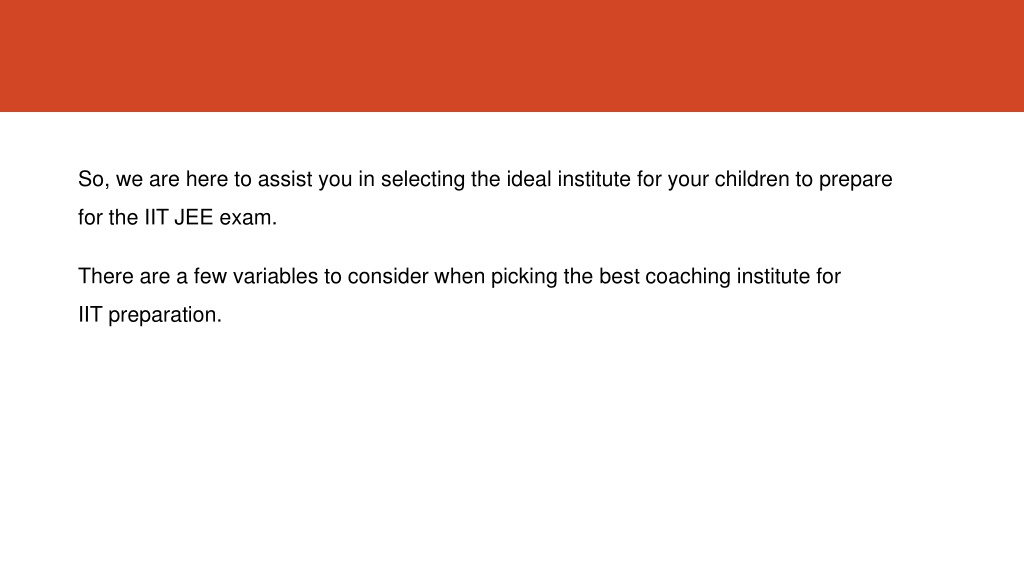
Task: Click the word "coaching" in the second paragraph
Action: click(688, 278)
